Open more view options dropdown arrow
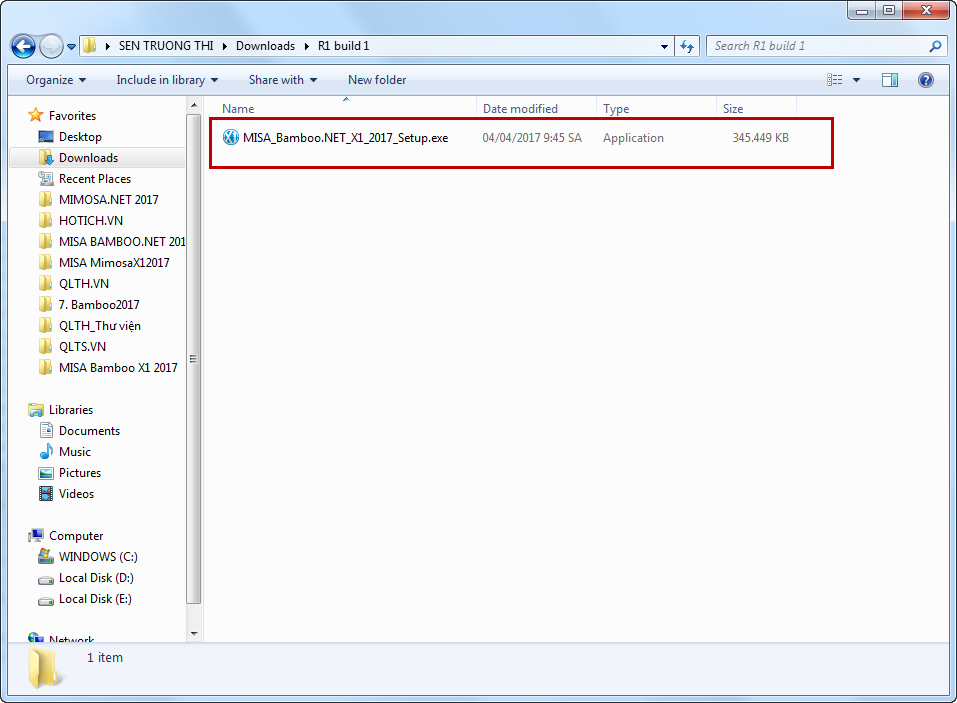Image resolution: width=957 pixels, height=703 pixels. click(x=856, y=80)
